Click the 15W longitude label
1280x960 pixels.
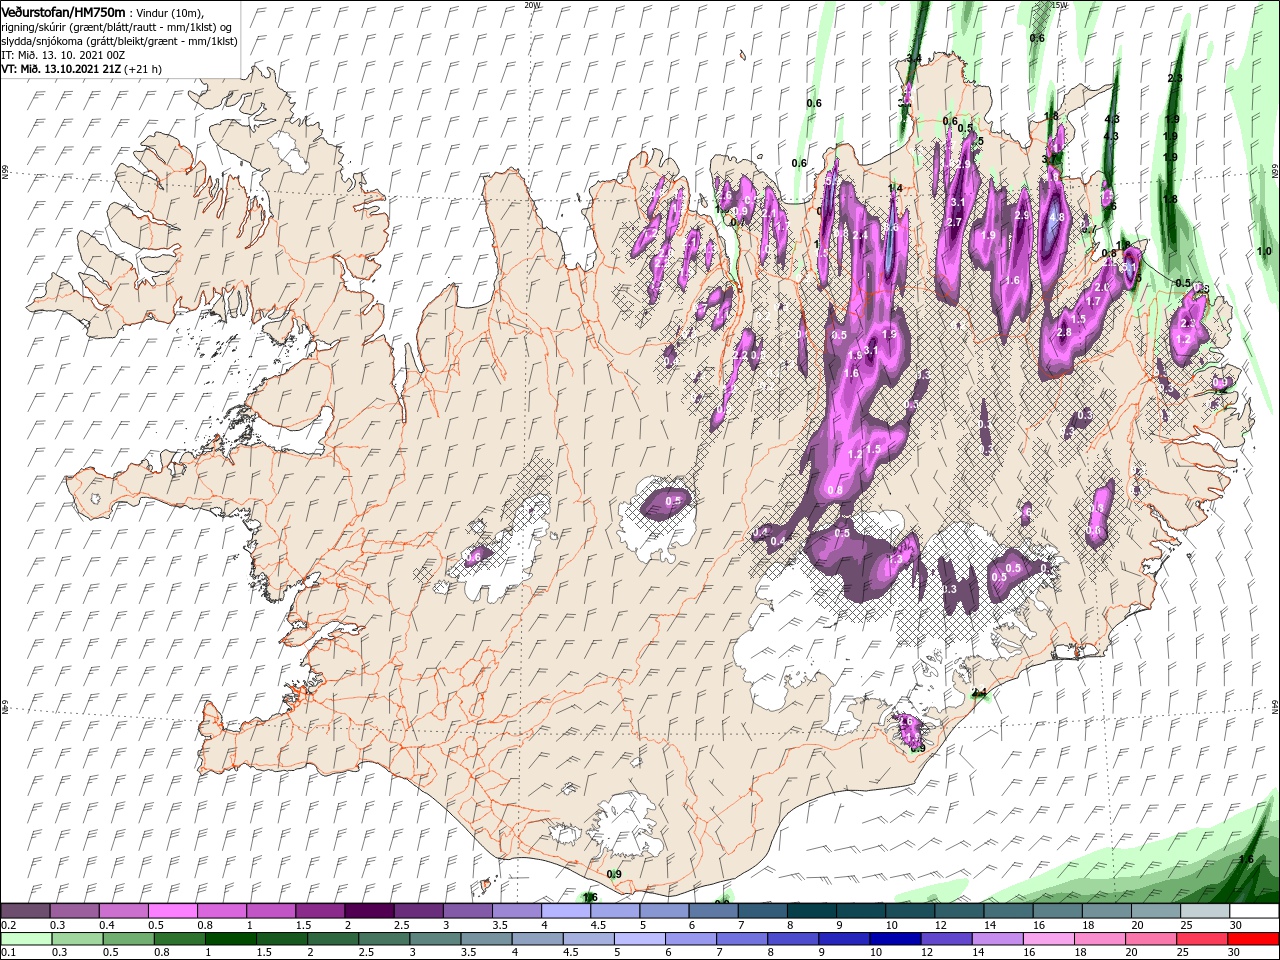pos(1060,4)
